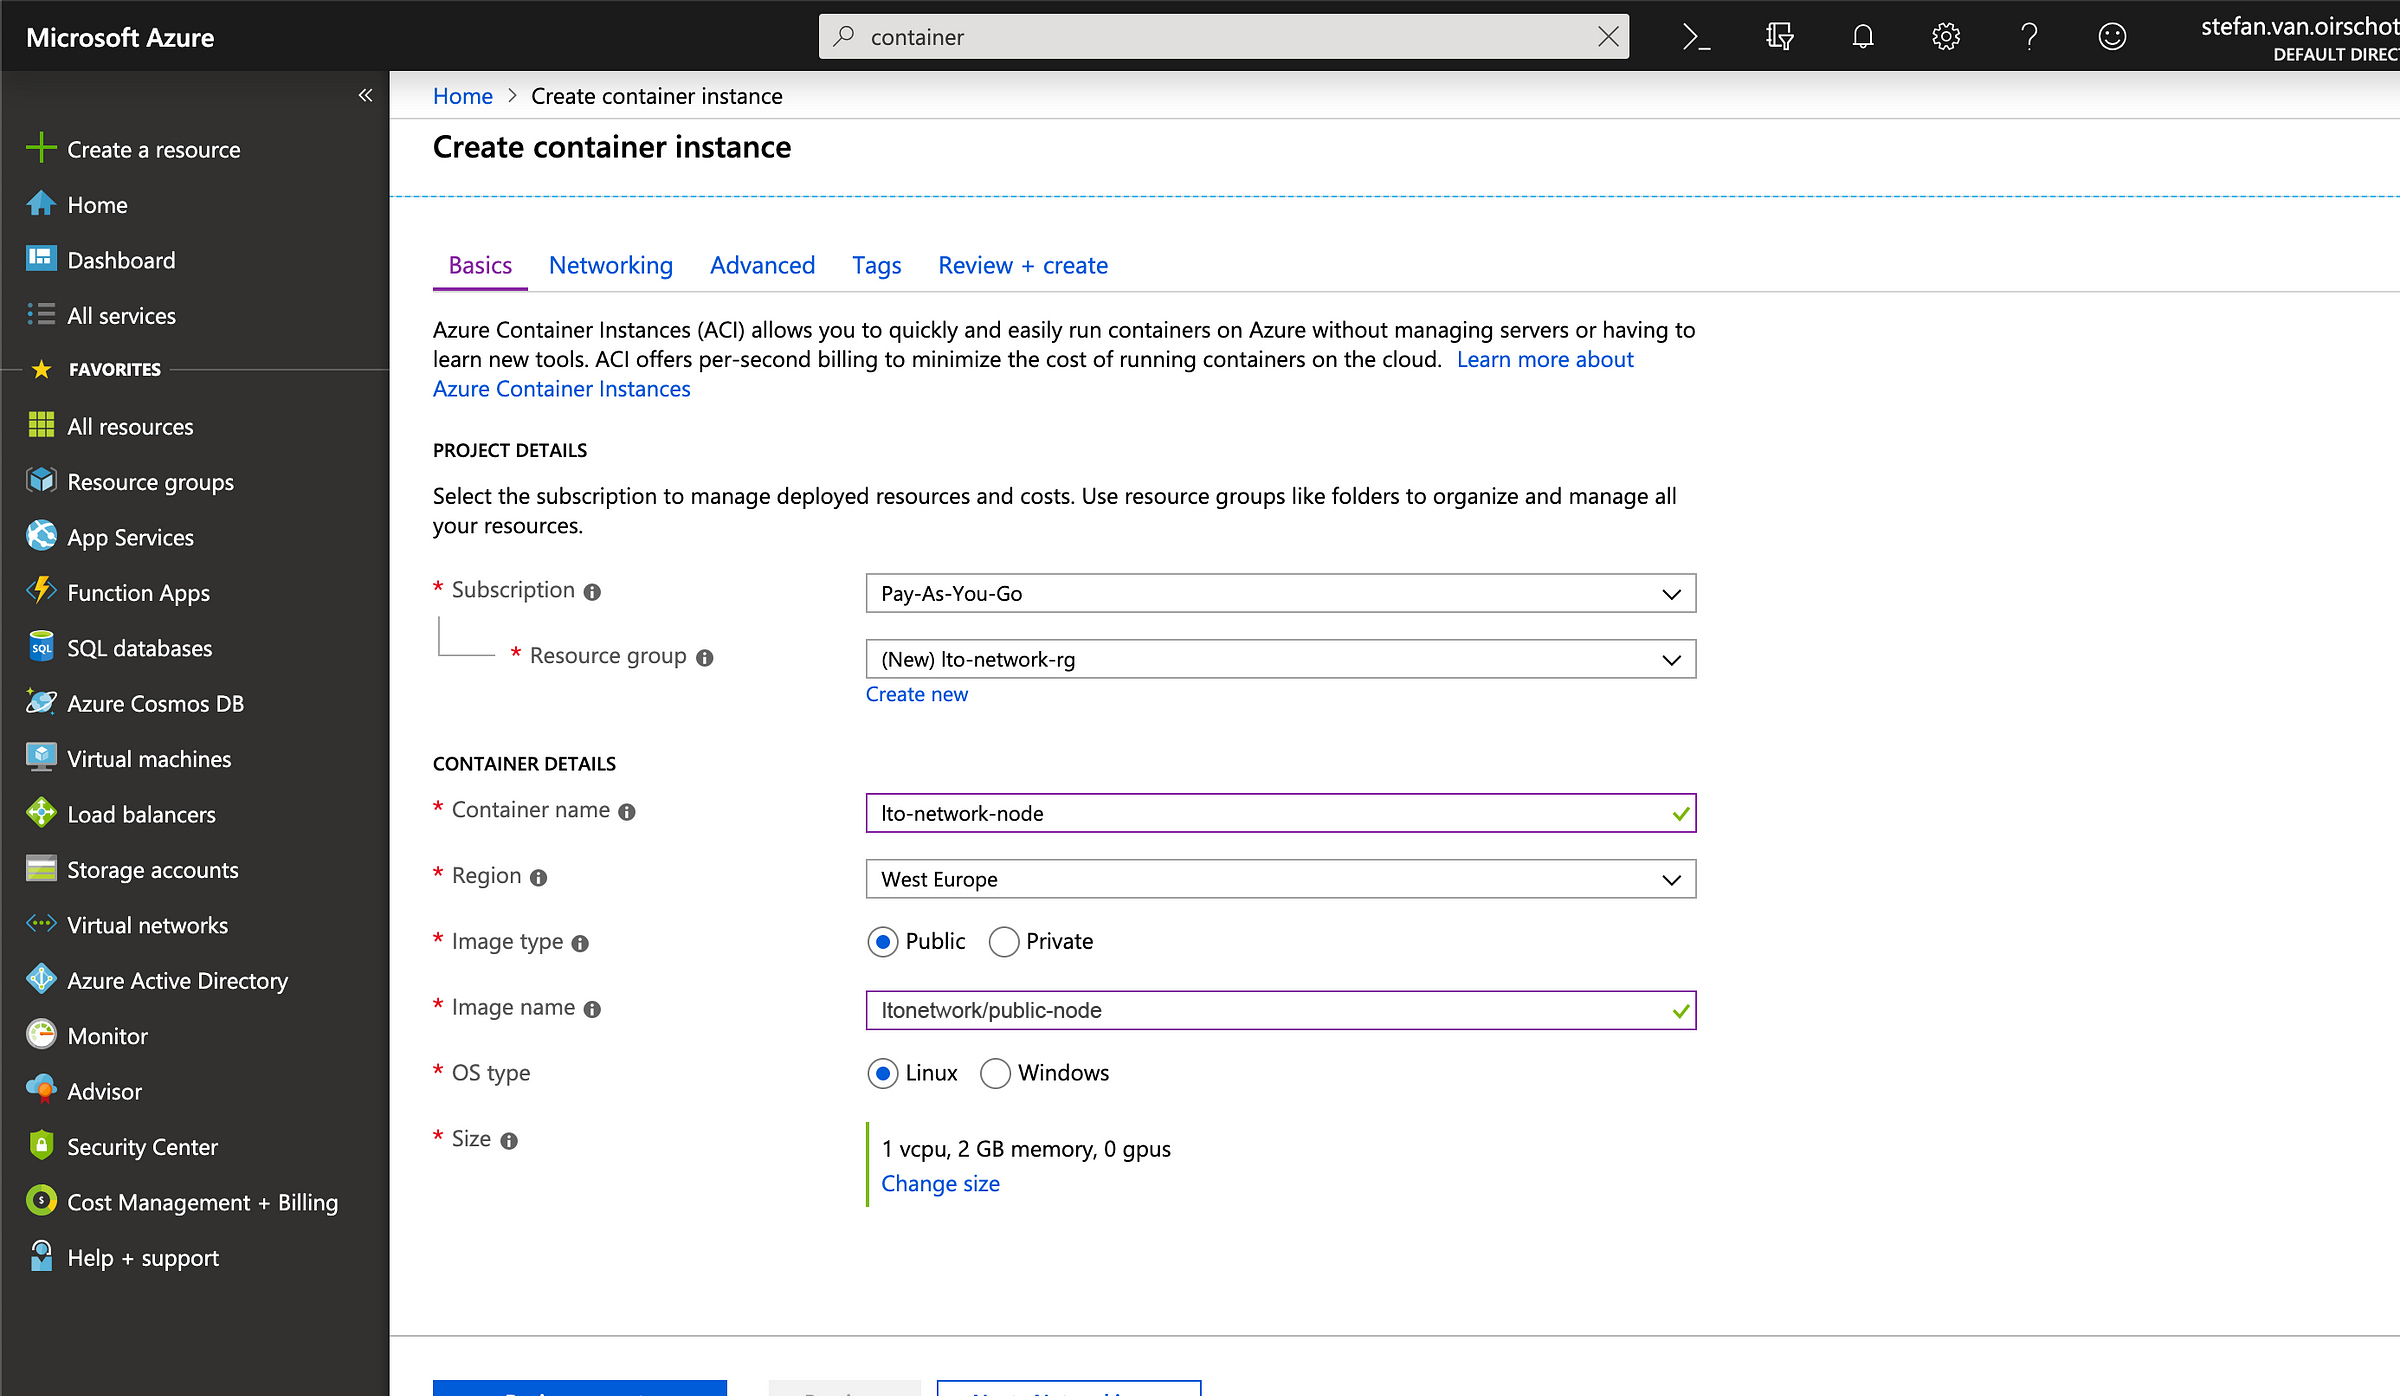This screenshot has width=2400, height=1396.
Task: Clear the search box with X
Action: point(1608,37)
